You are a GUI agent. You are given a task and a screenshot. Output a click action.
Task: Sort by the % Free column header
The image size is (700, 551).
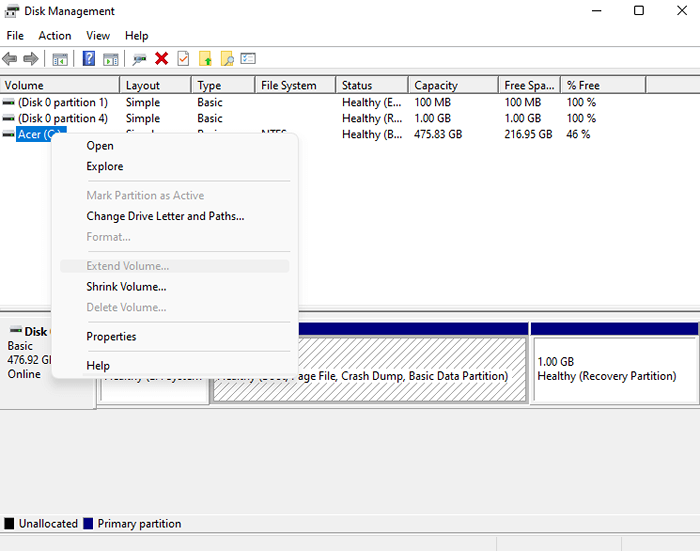tap(603, 85)
